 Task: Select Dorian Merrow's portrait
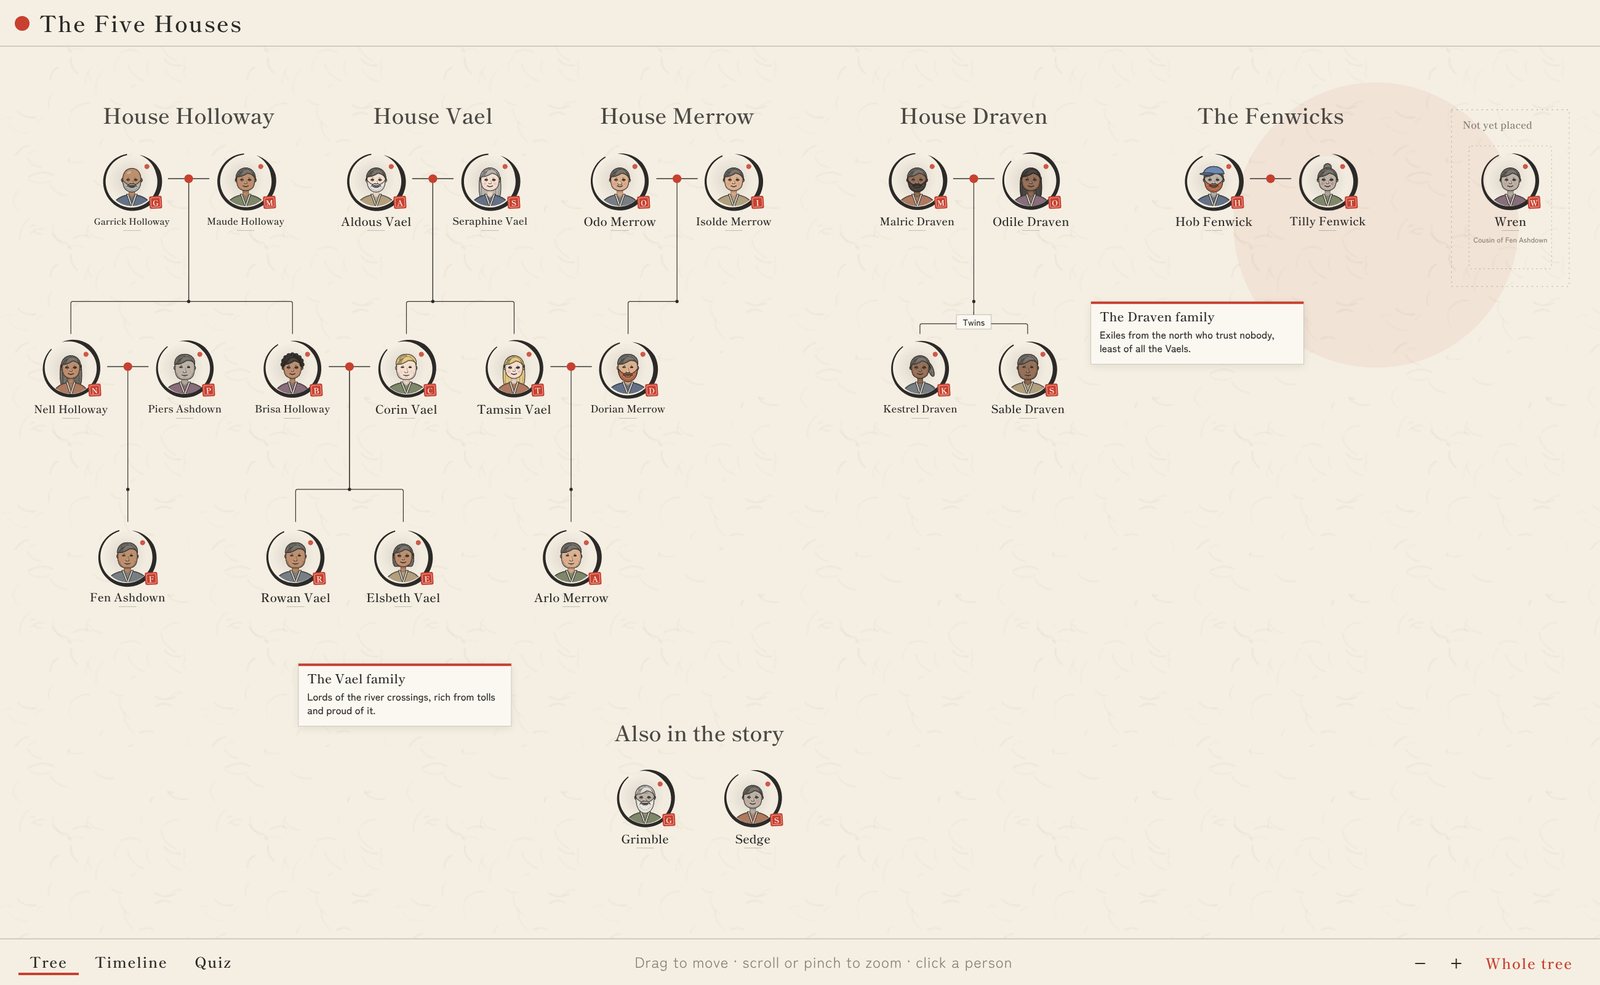pos(628,369)
